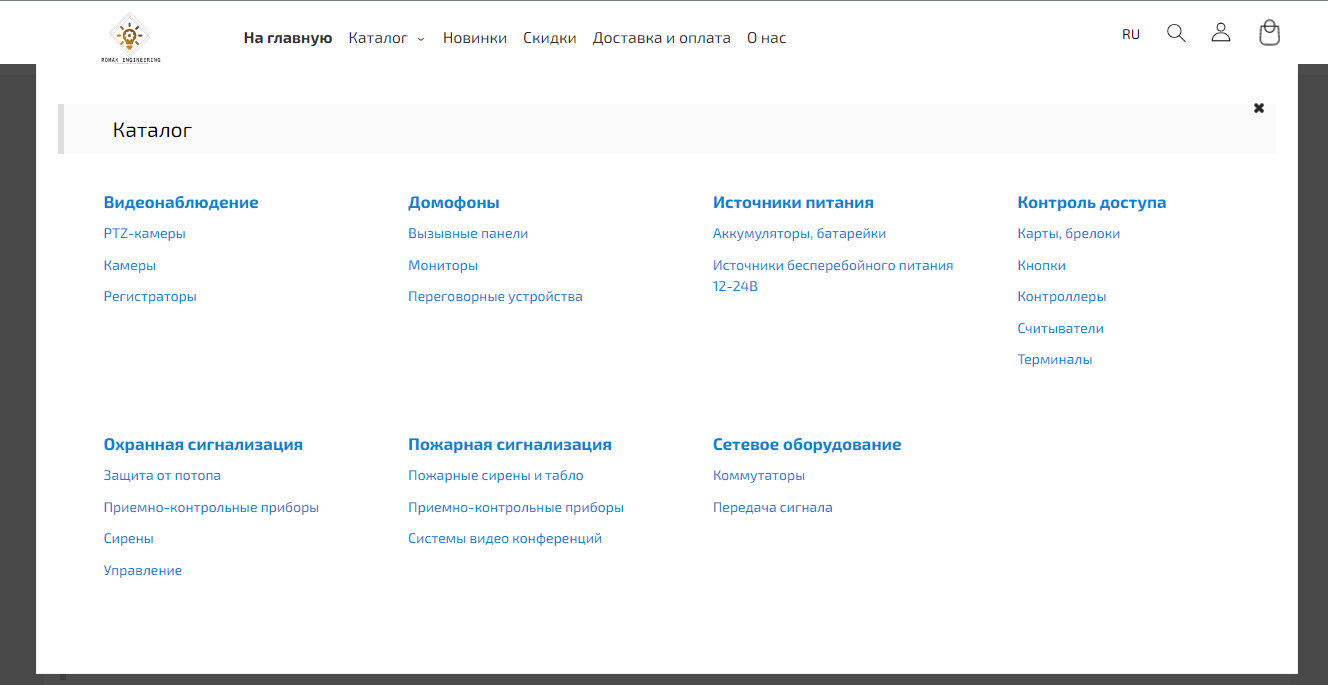Select the Коммутаторы subcategory
The image size is (1328, 685).
pos(758,476)
